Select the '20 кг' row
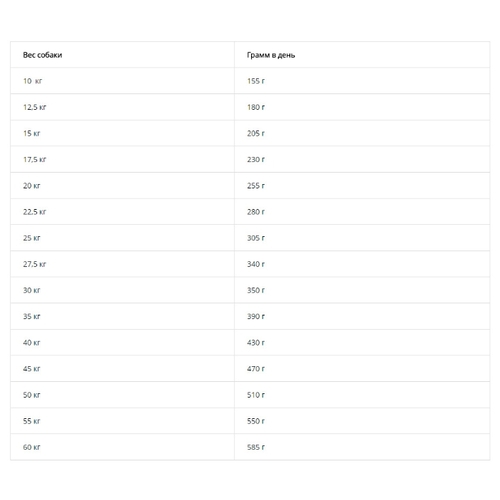Screen dimensions: 500x500 [250, 186]
